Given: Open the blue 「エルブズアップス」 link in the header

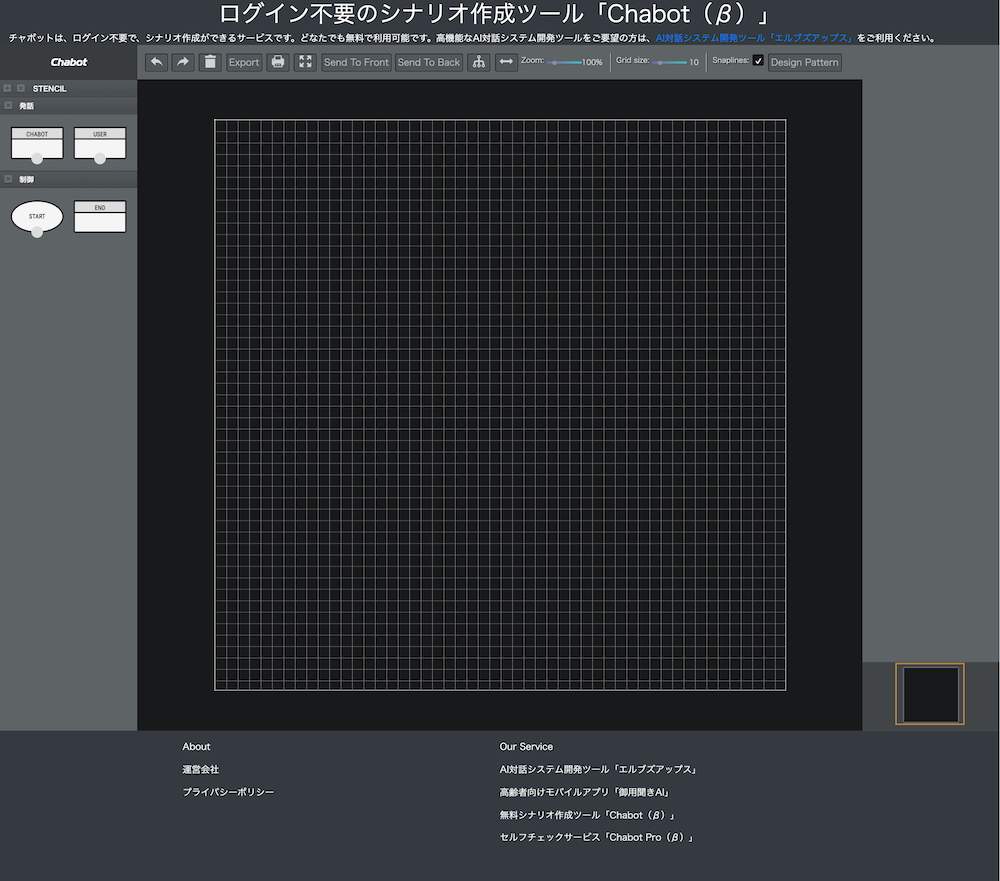Looking at the screenshot, I should (754, 38).
